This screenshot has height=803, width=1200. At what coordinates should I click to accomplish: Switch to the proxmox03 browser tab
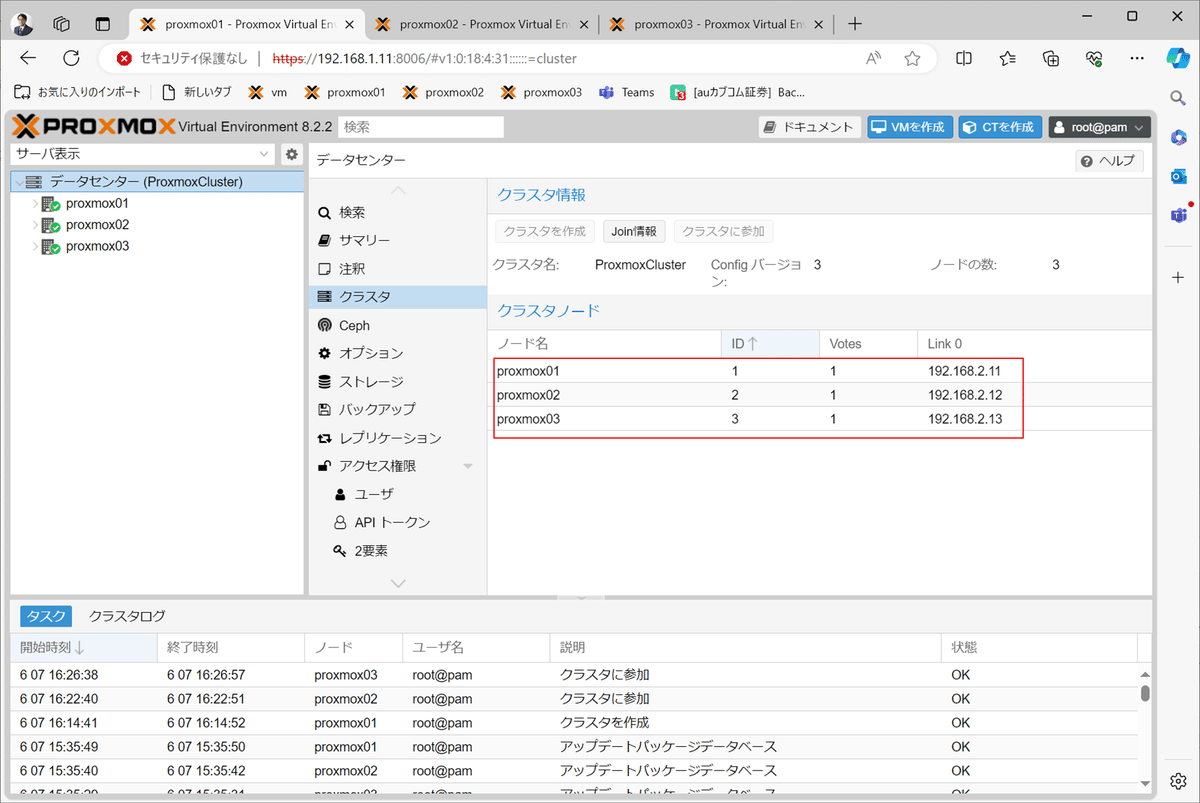tap(716, 24)
